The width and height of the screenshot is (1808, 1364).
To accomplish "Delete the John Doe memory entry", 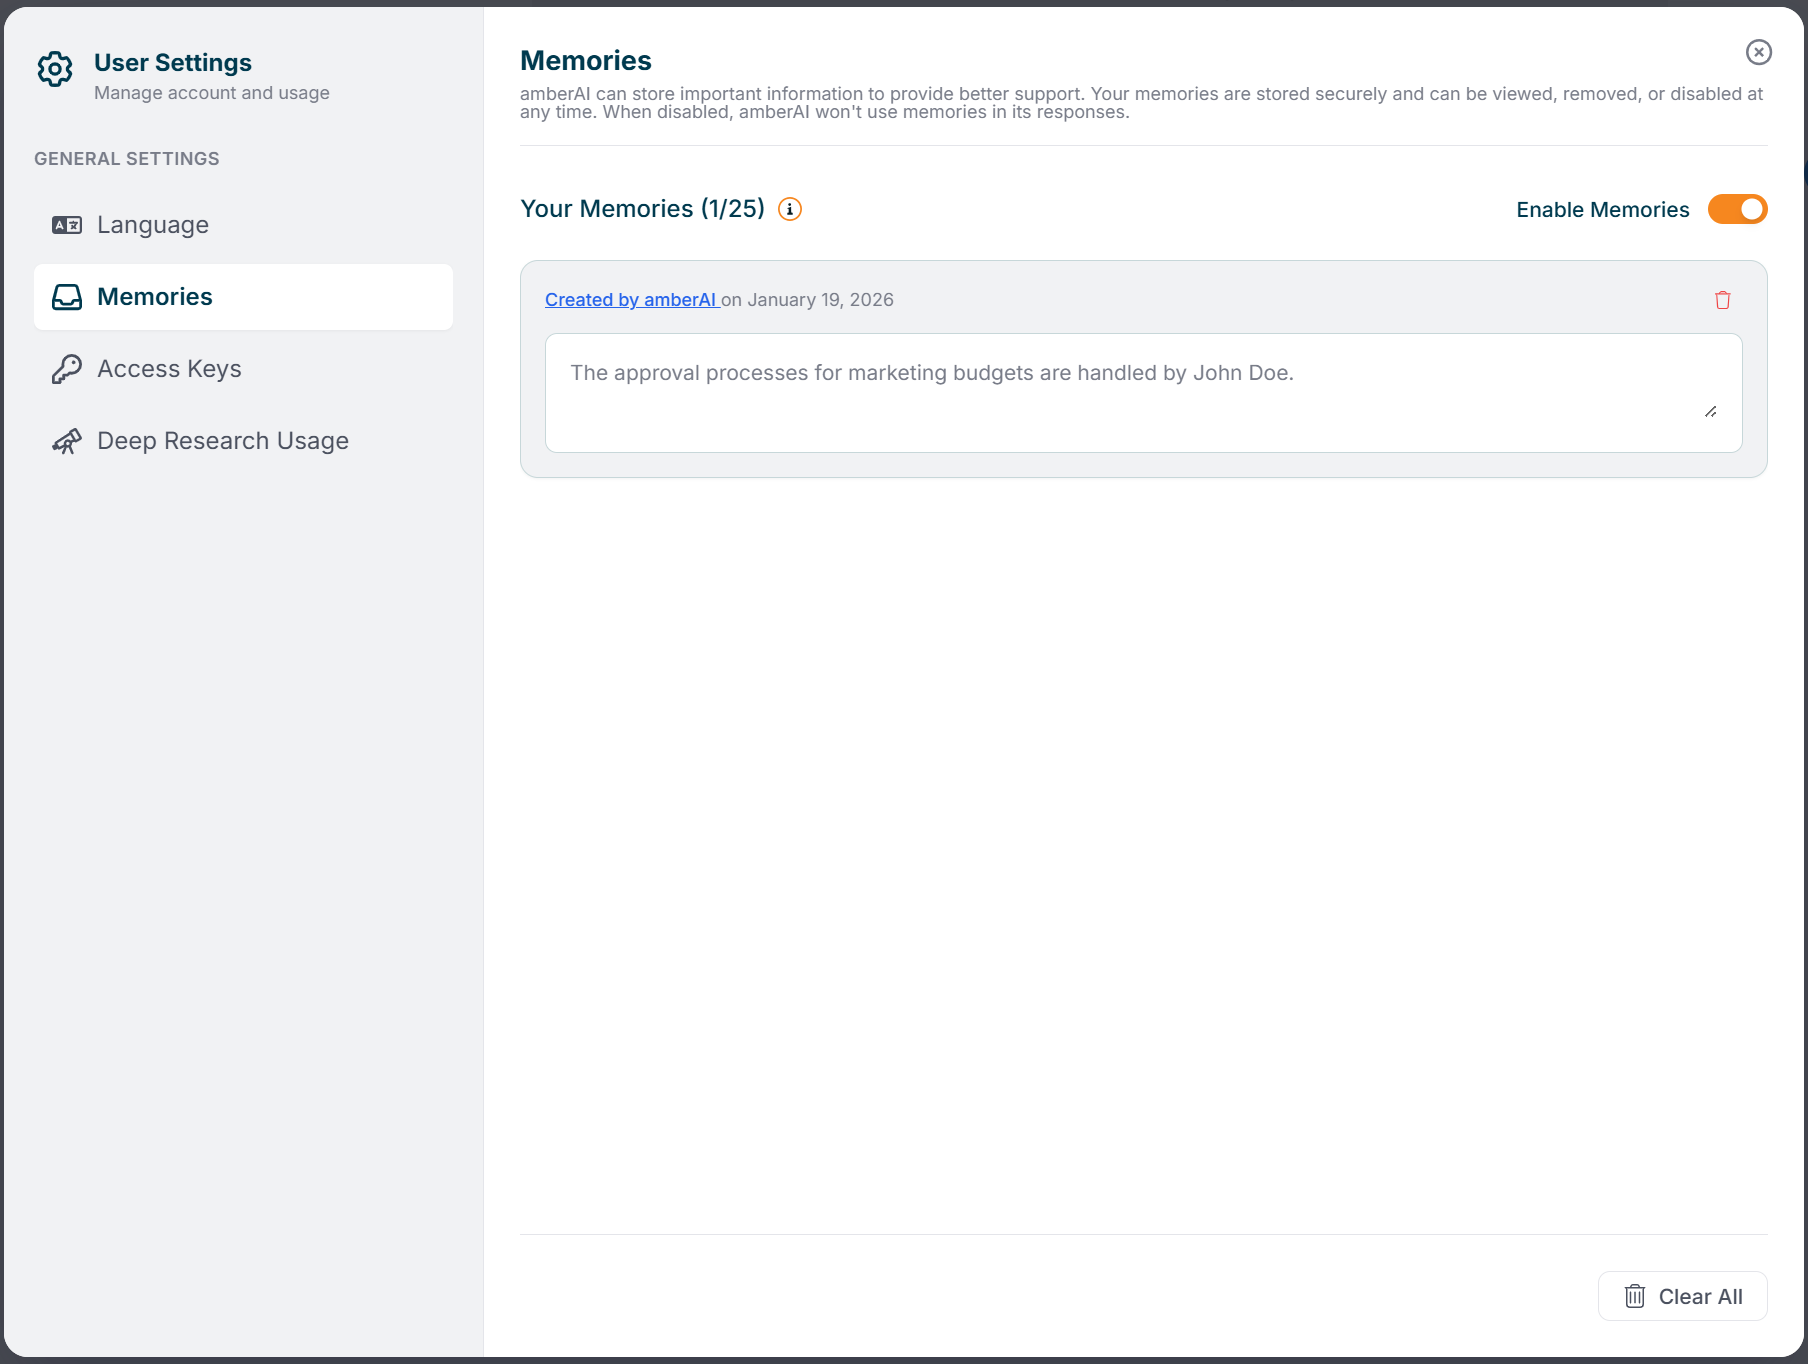I will pyautogui.click(x=1722, y=300).
